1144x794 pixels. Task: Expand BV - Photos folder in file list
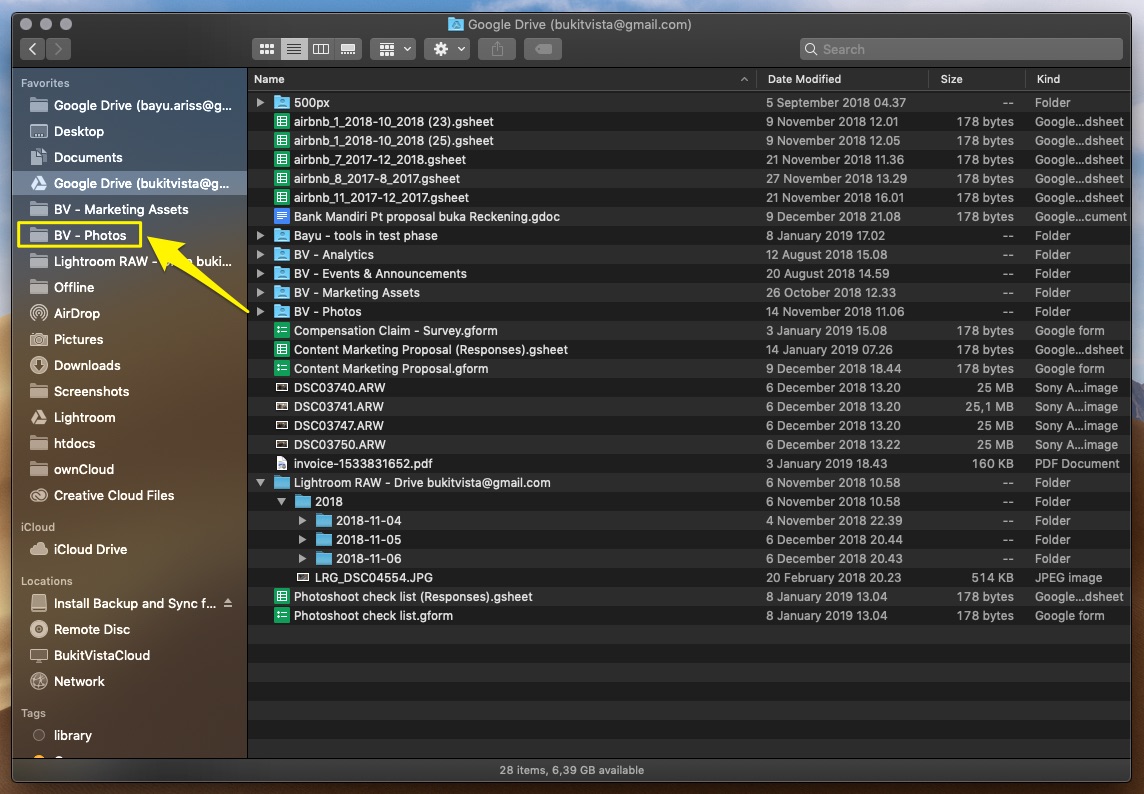[x=260, y=312]
